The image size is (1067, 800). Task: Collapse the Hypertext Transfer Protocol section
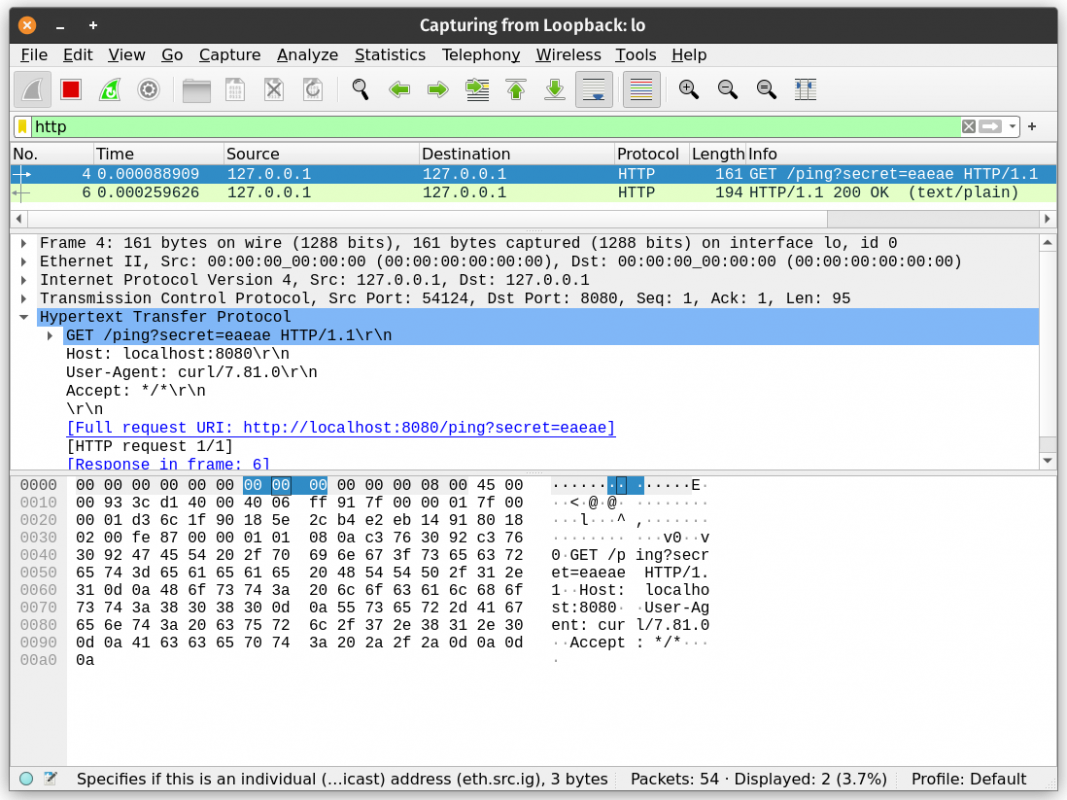click(24, 317)
